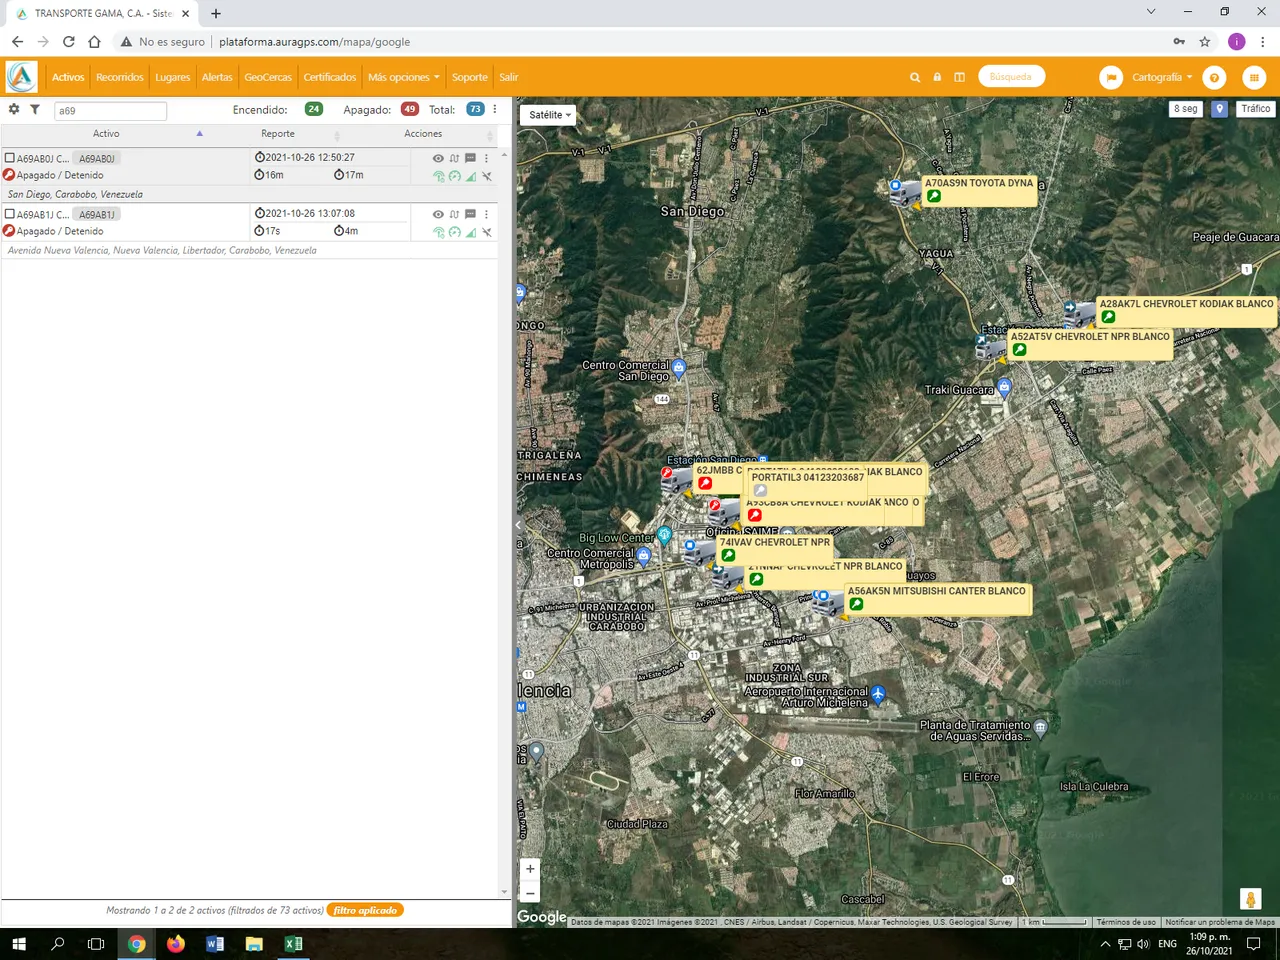This screenshot has height=960, width=1280.
Task: Open the Alertas menu
Action: pos(217,77)
